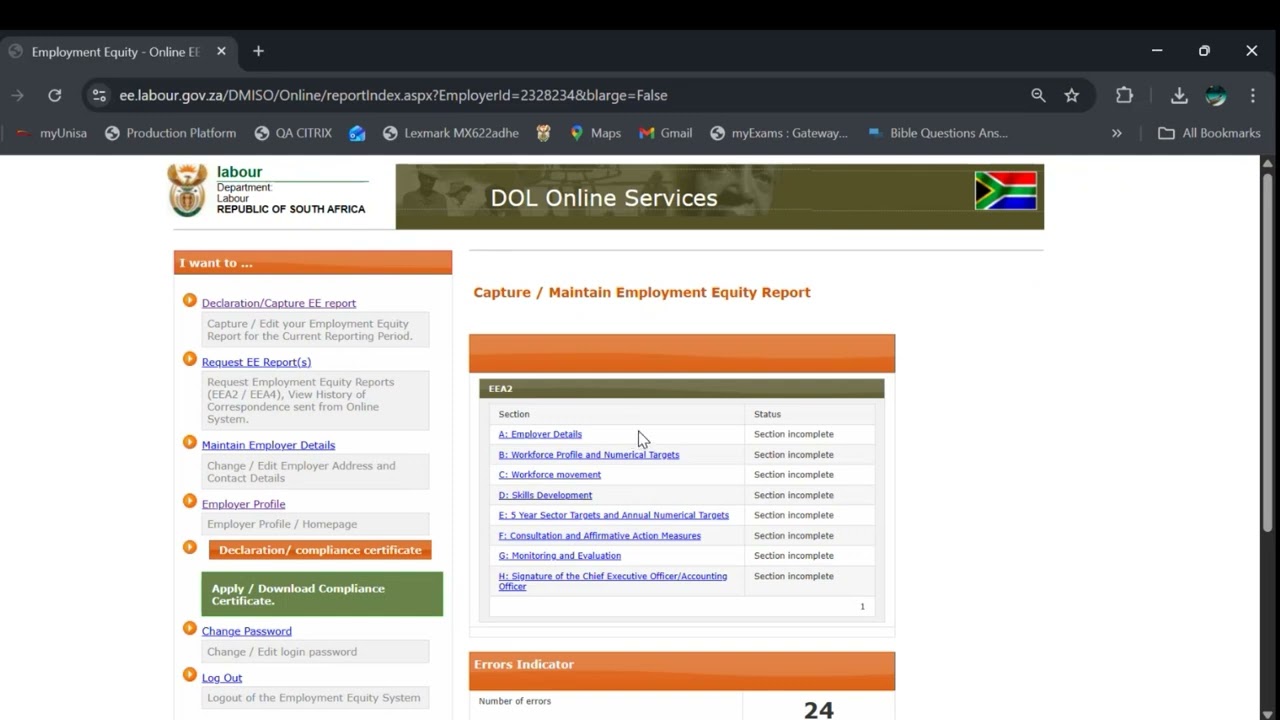Open the All Bookmarks folder

pyautogui.click(x=1209, y=133)
